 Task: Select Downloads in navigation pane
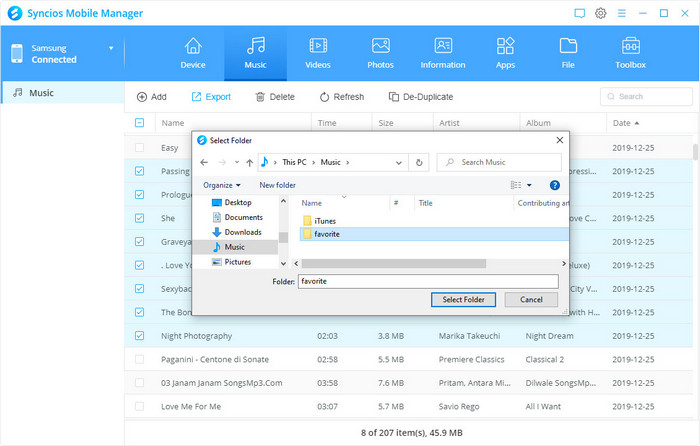coord(237,232)
